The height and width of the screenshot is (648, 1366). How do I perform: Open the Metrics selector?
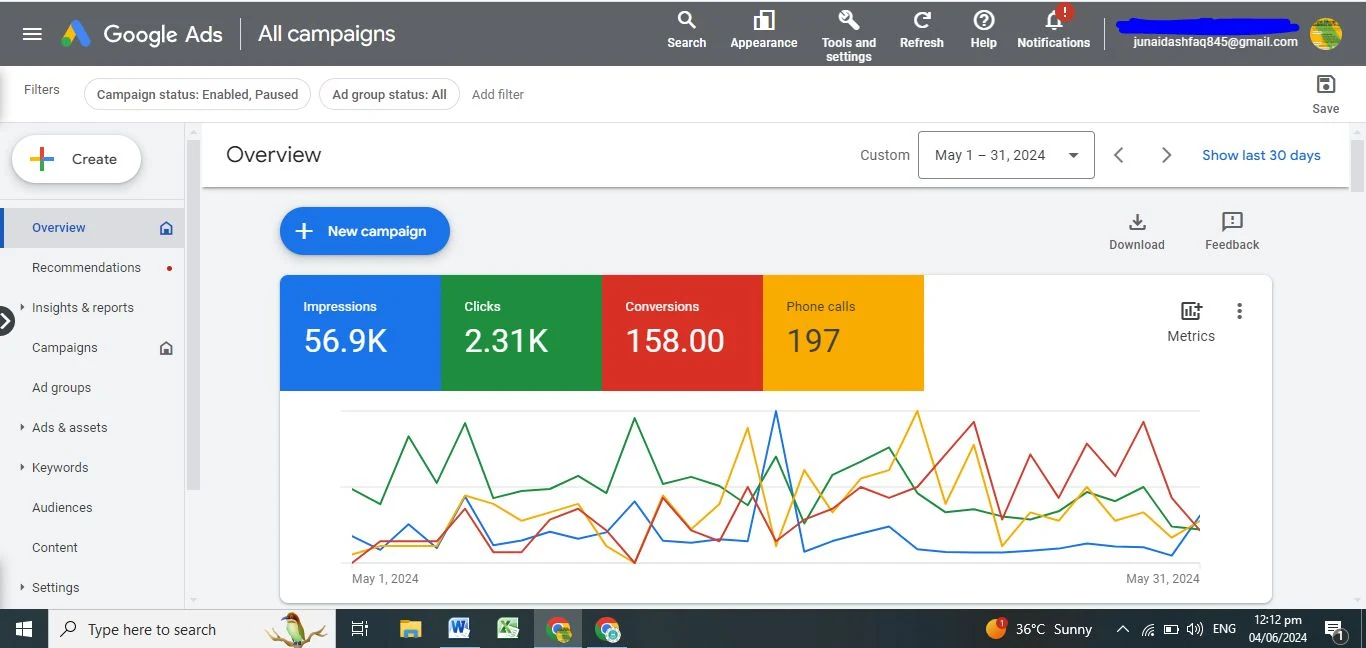coord(1191,322)
